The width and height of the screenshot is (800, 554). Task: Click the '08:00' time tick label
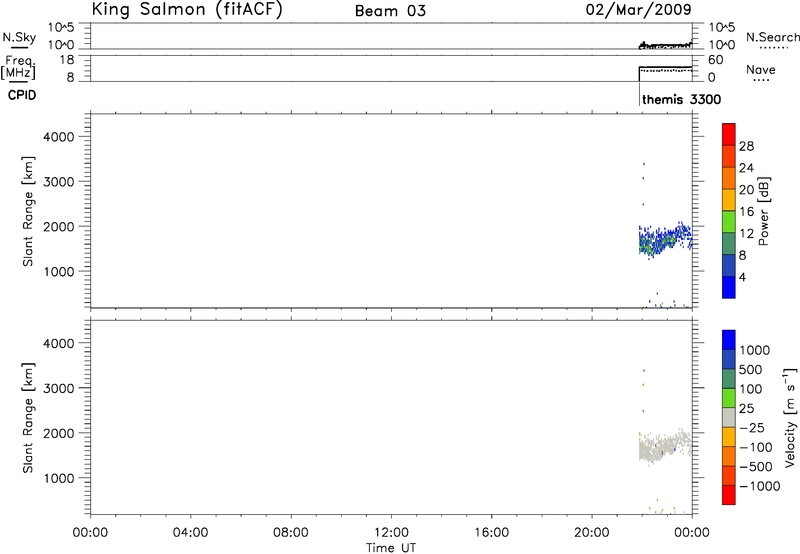(x=290, y=533)
